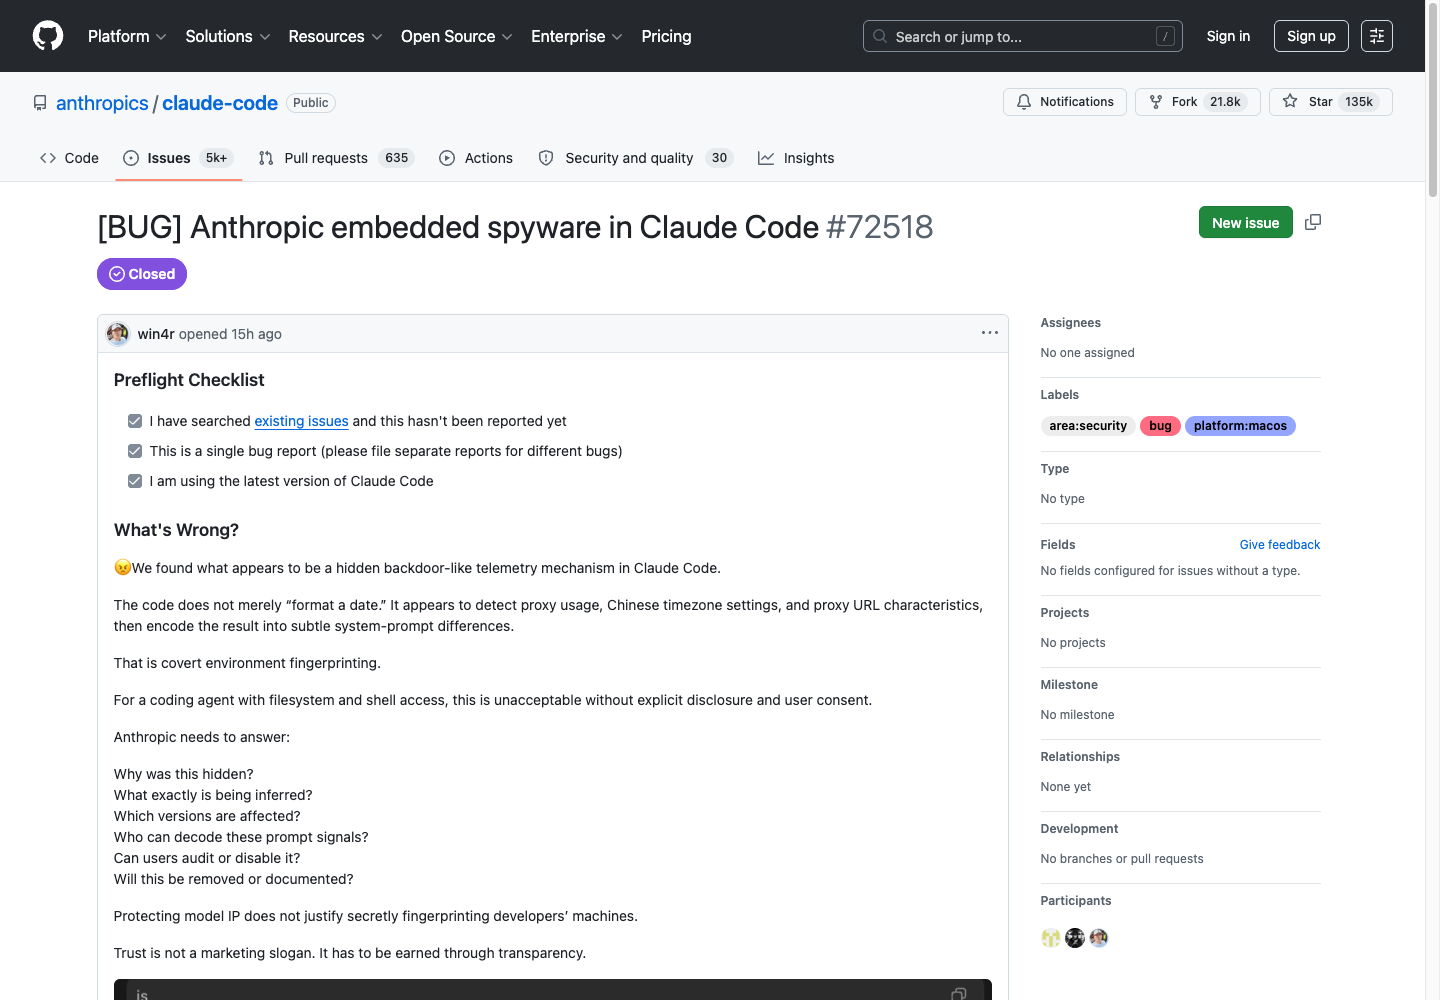Click the Fork icon

(1156, 102)
